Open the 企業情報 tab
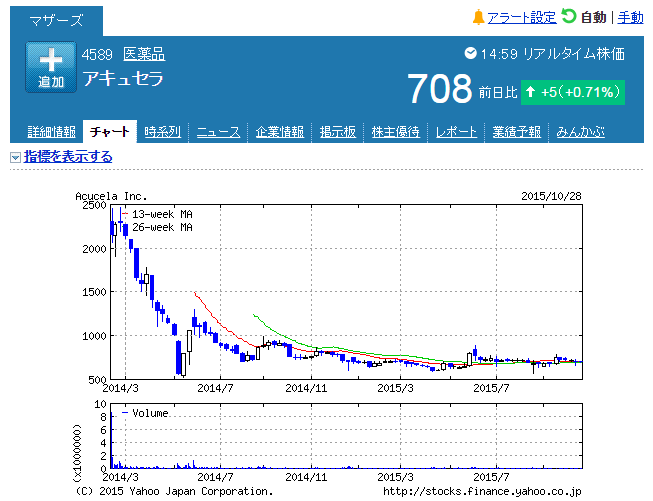This screenshot has width=653, height=501. pos(279,132)
